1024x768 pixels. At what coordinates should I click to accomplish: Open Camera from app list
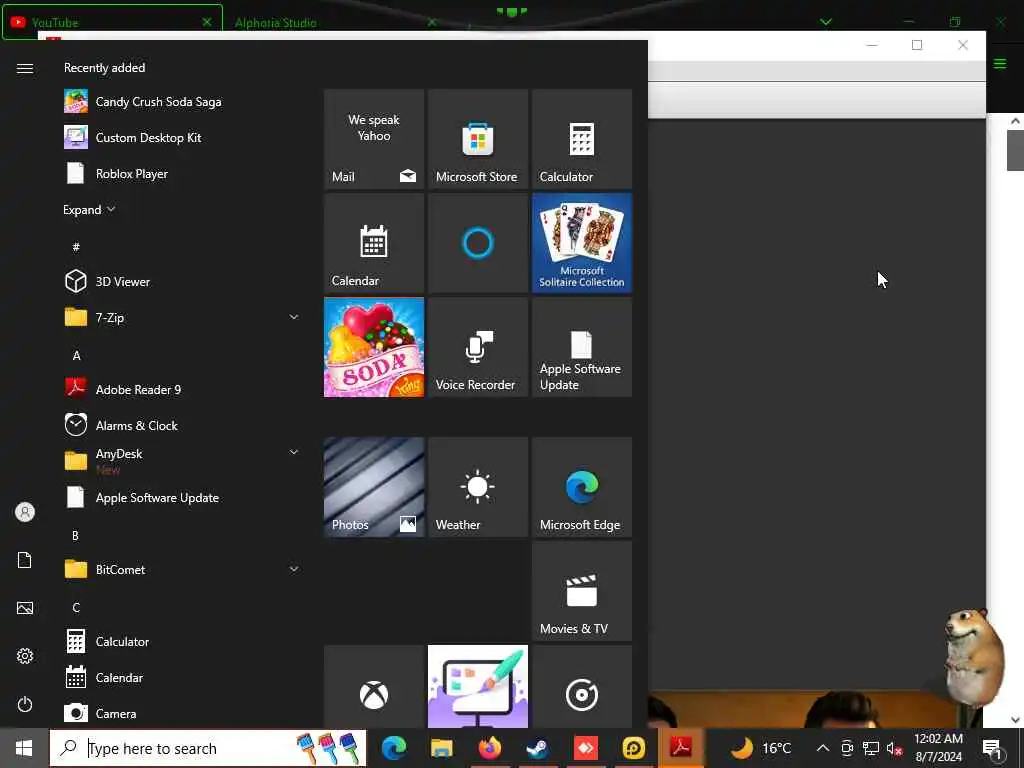click(x=182, y=713)
